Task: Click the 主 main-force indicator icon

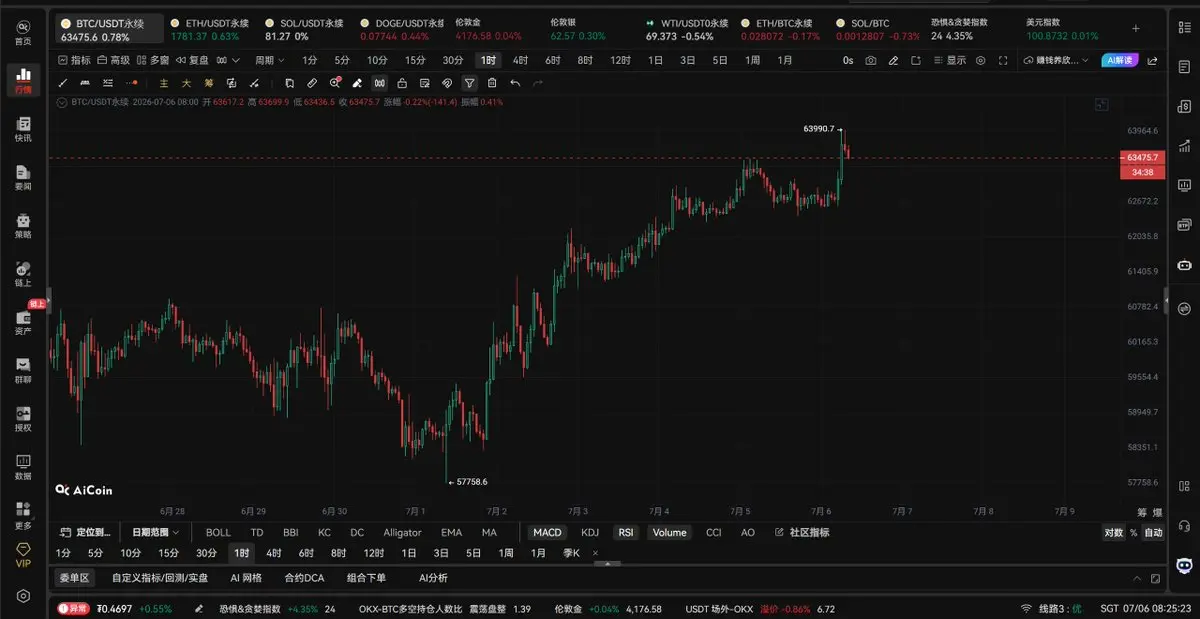Action: (x=163, y=83)
